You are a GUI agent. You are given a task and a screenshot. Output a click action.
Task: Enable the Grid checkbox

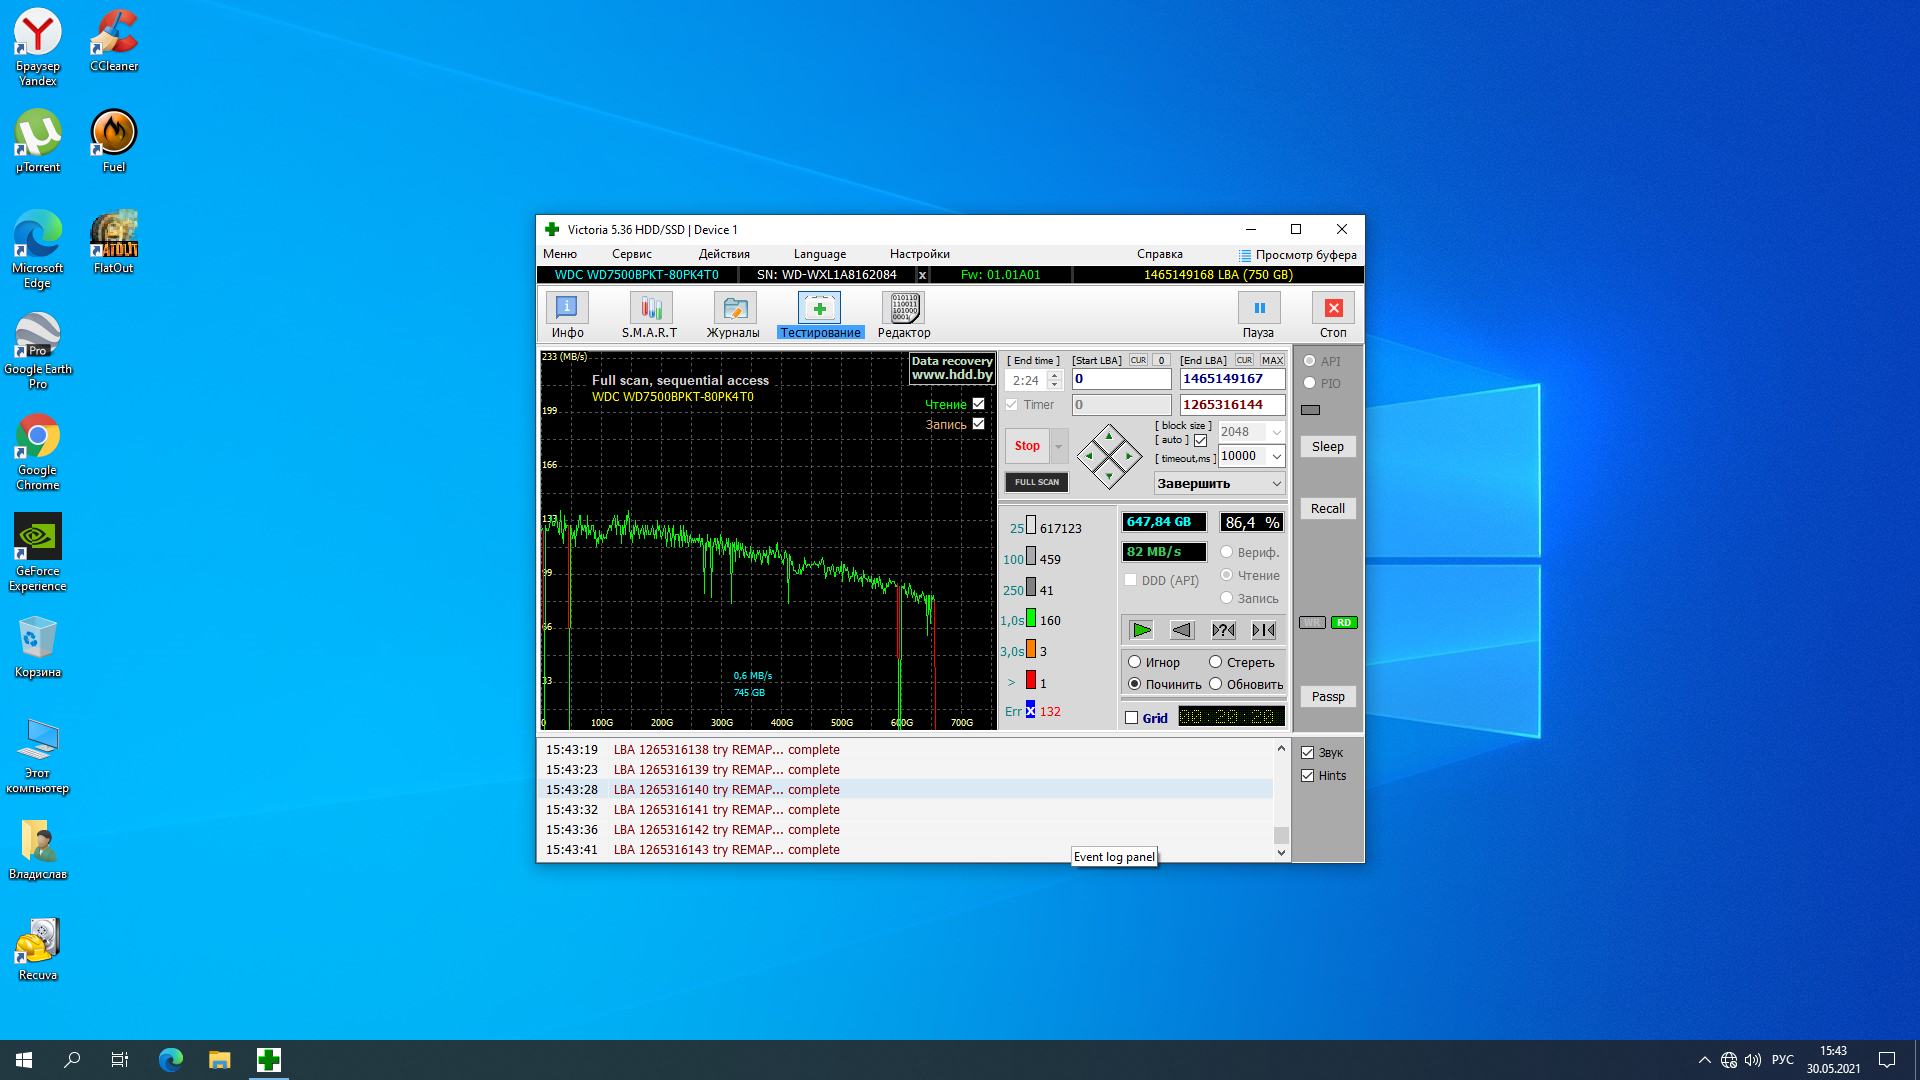coord(1131,716)
